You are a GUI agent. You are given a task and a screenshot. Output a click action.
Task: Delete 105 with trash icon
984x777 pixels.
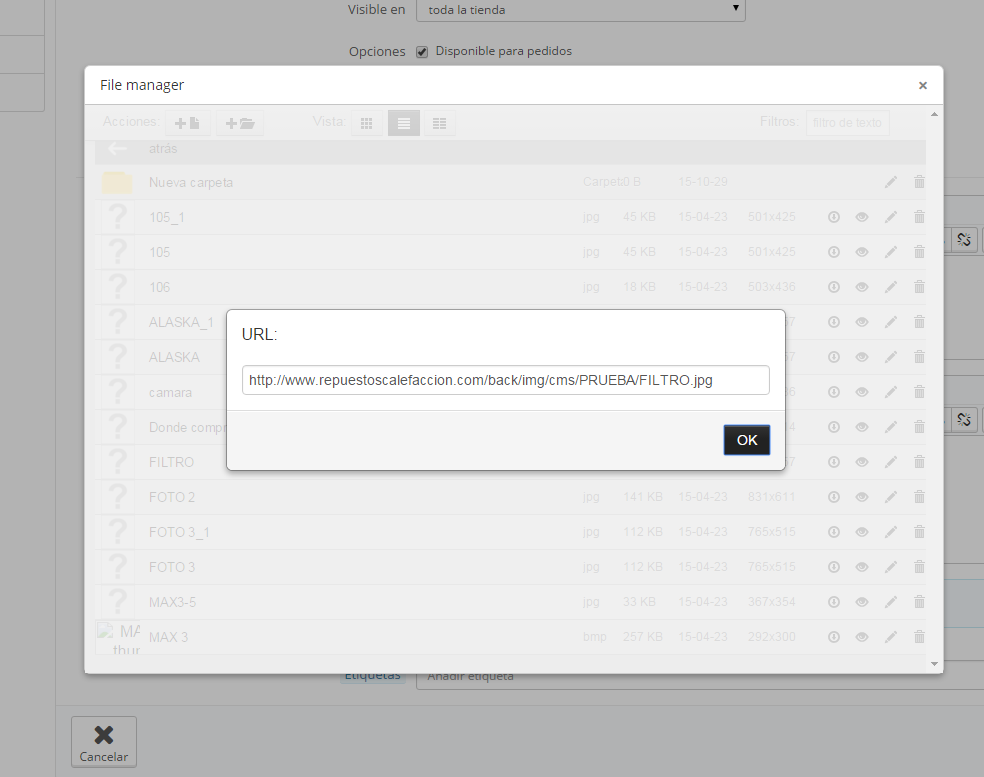pos(919,252)
